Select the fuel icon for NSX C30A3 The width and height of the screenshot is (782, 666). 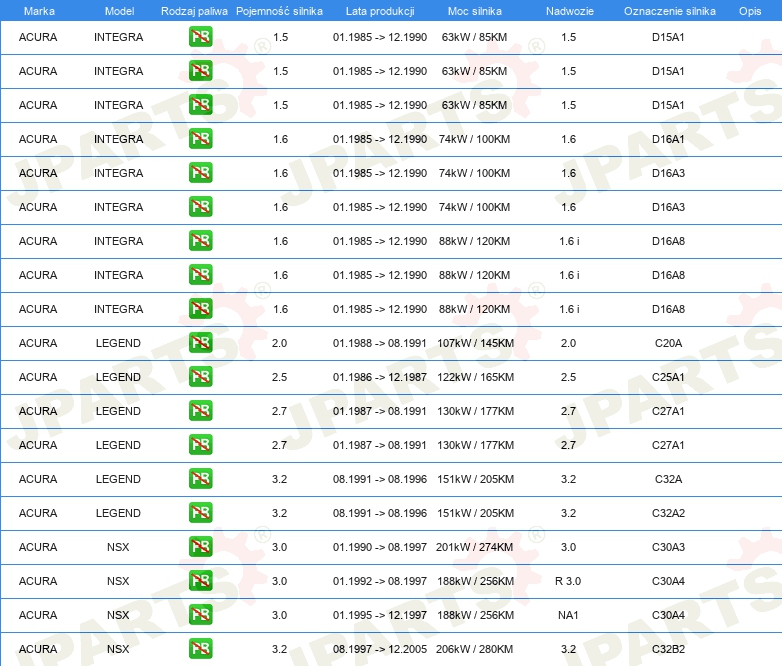pos(200,547)
